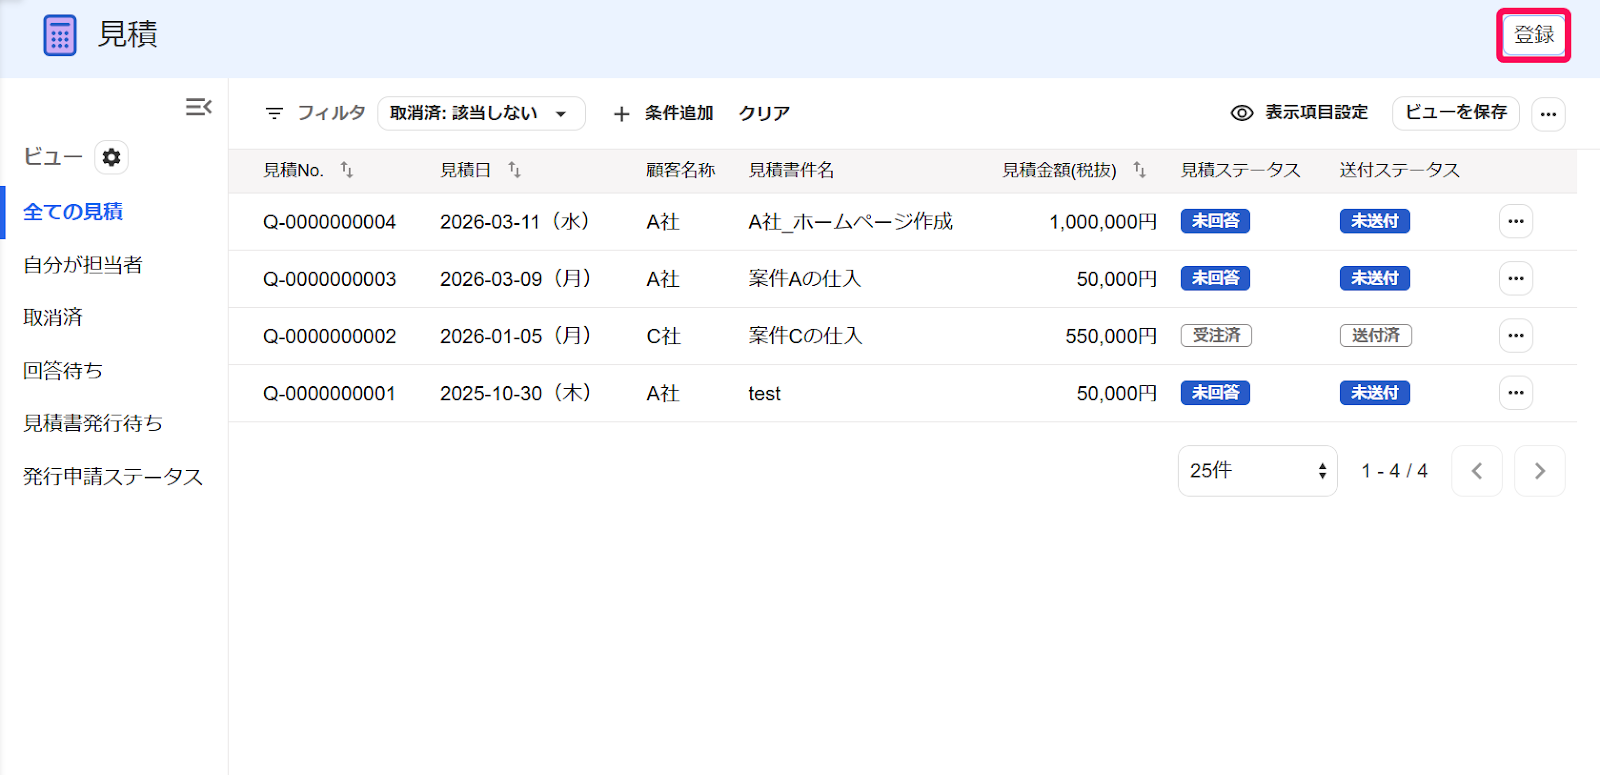Open view settings via the gear icon
The width and height of the screenshot is (1600, 775).
pos(111,157)
